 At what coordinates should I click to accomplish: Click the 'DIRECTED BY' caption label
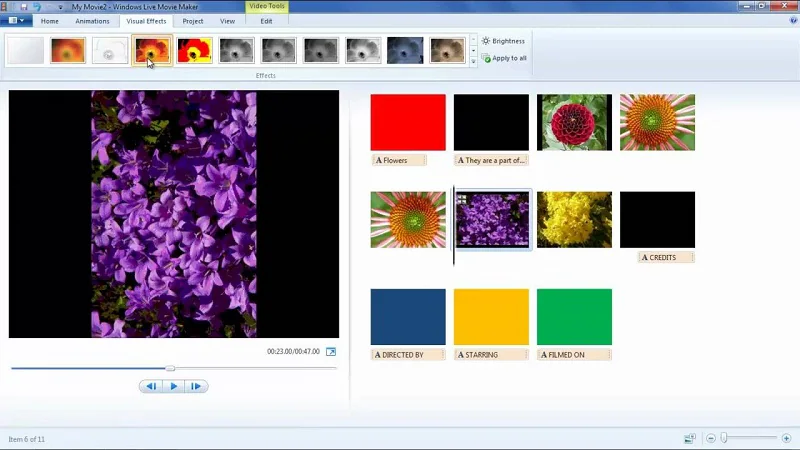pos(408,355)
